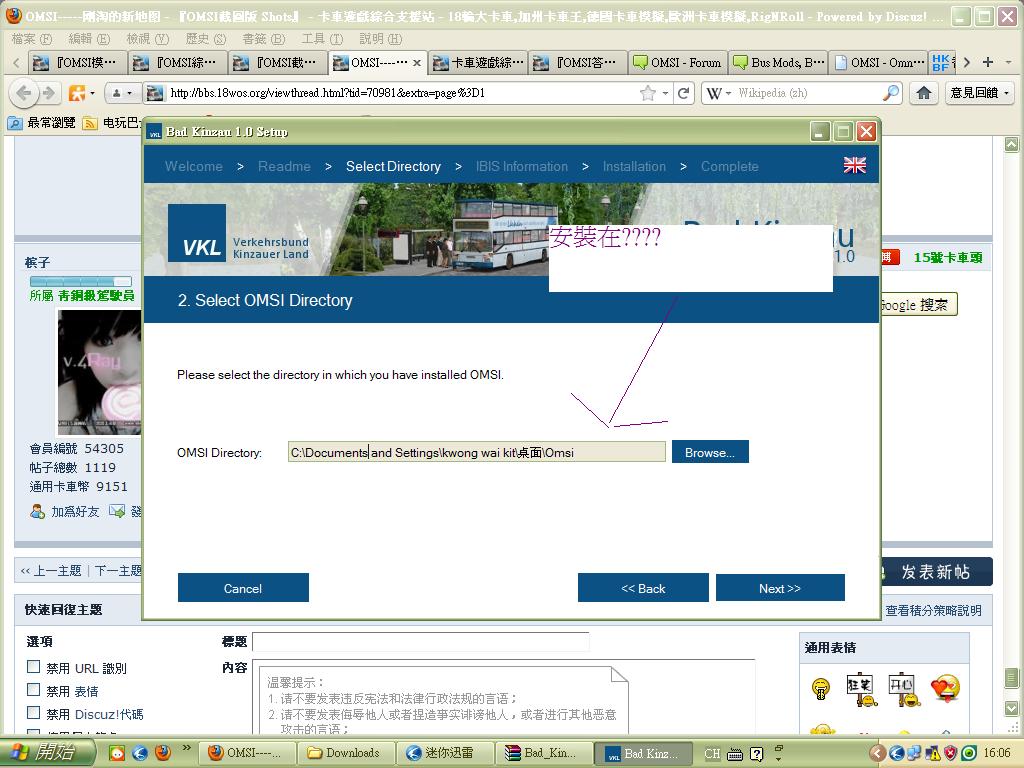This screenshot has width=1024, height=768.
Task: Click the bookmark star in the address bar
Action: (x=647, y=93)
